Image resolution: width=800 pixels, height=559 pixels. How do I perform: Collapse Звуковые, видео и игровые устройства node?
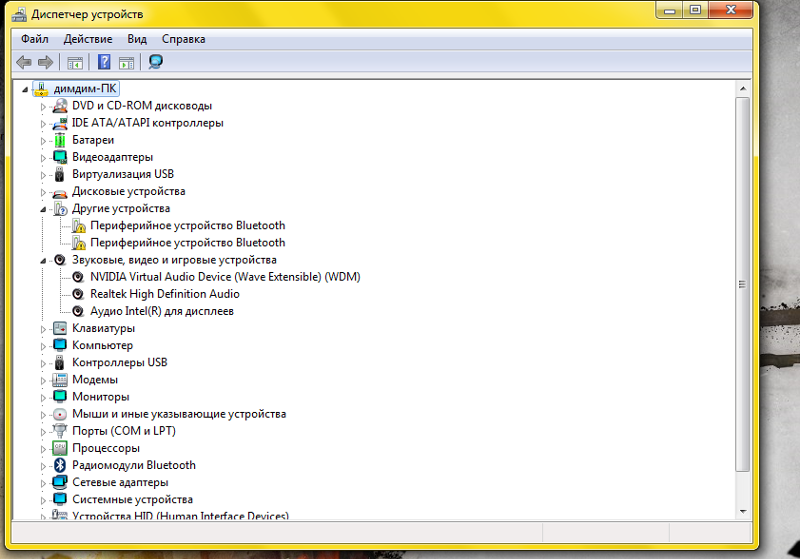(x=43, y=261)
